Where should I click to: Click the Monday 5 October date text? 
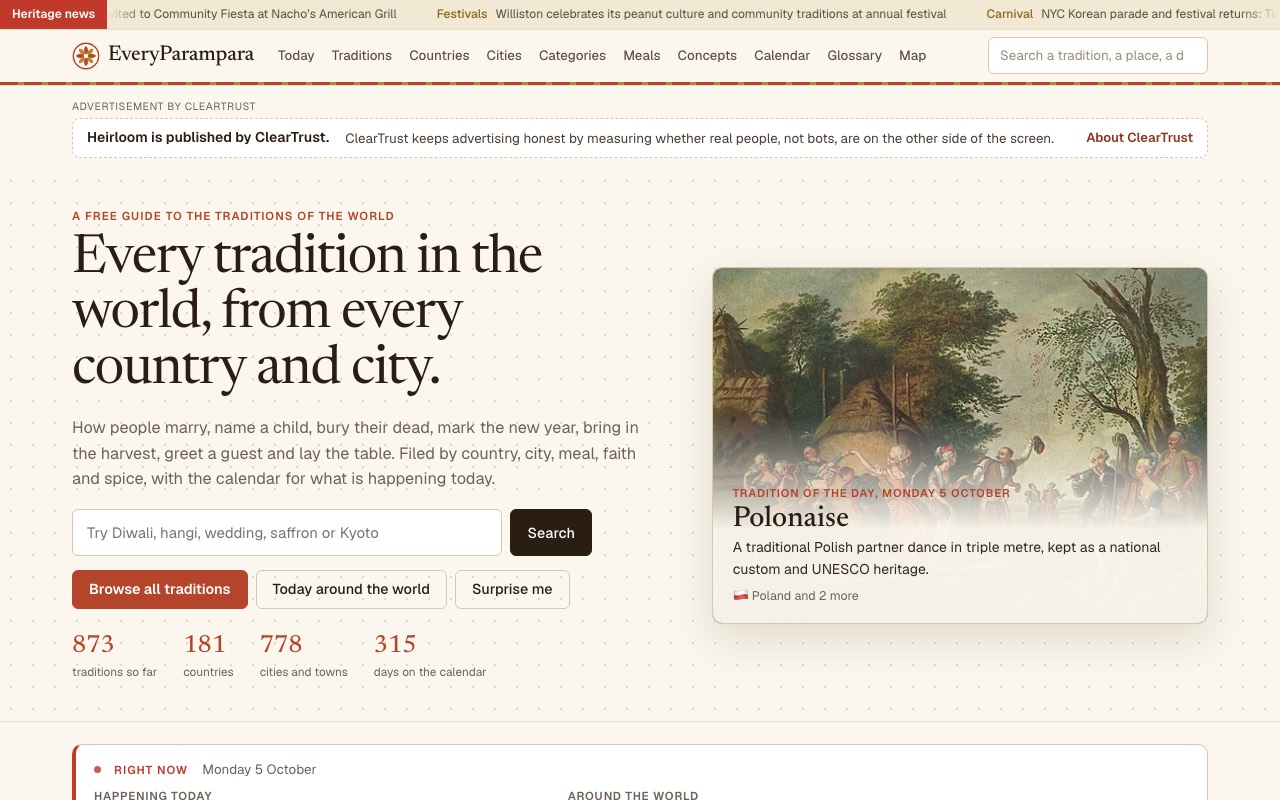coord(259,770)
